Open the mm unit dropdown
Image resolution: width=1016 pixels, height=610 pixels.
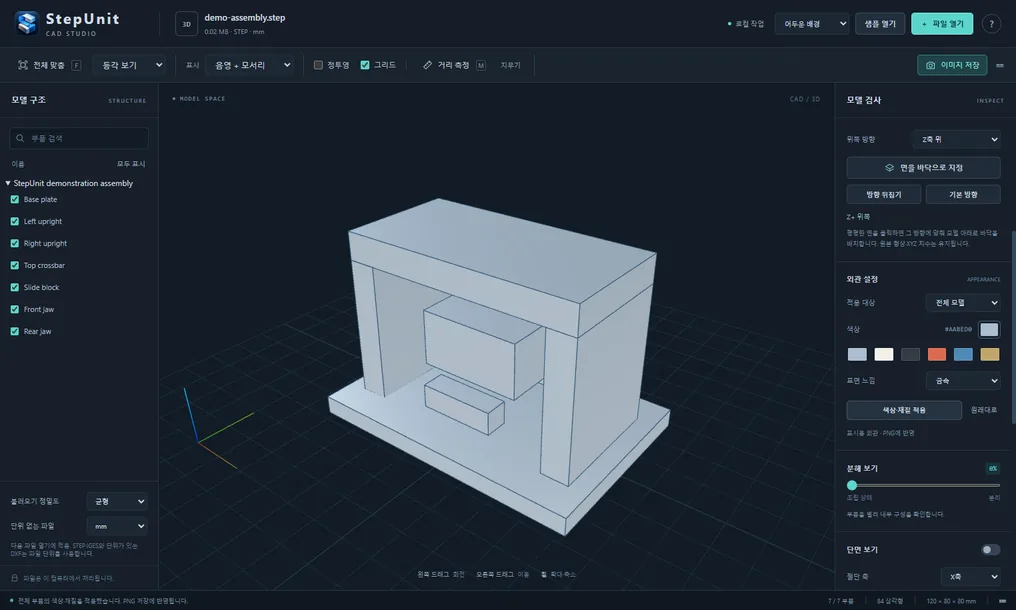point(117,526)
